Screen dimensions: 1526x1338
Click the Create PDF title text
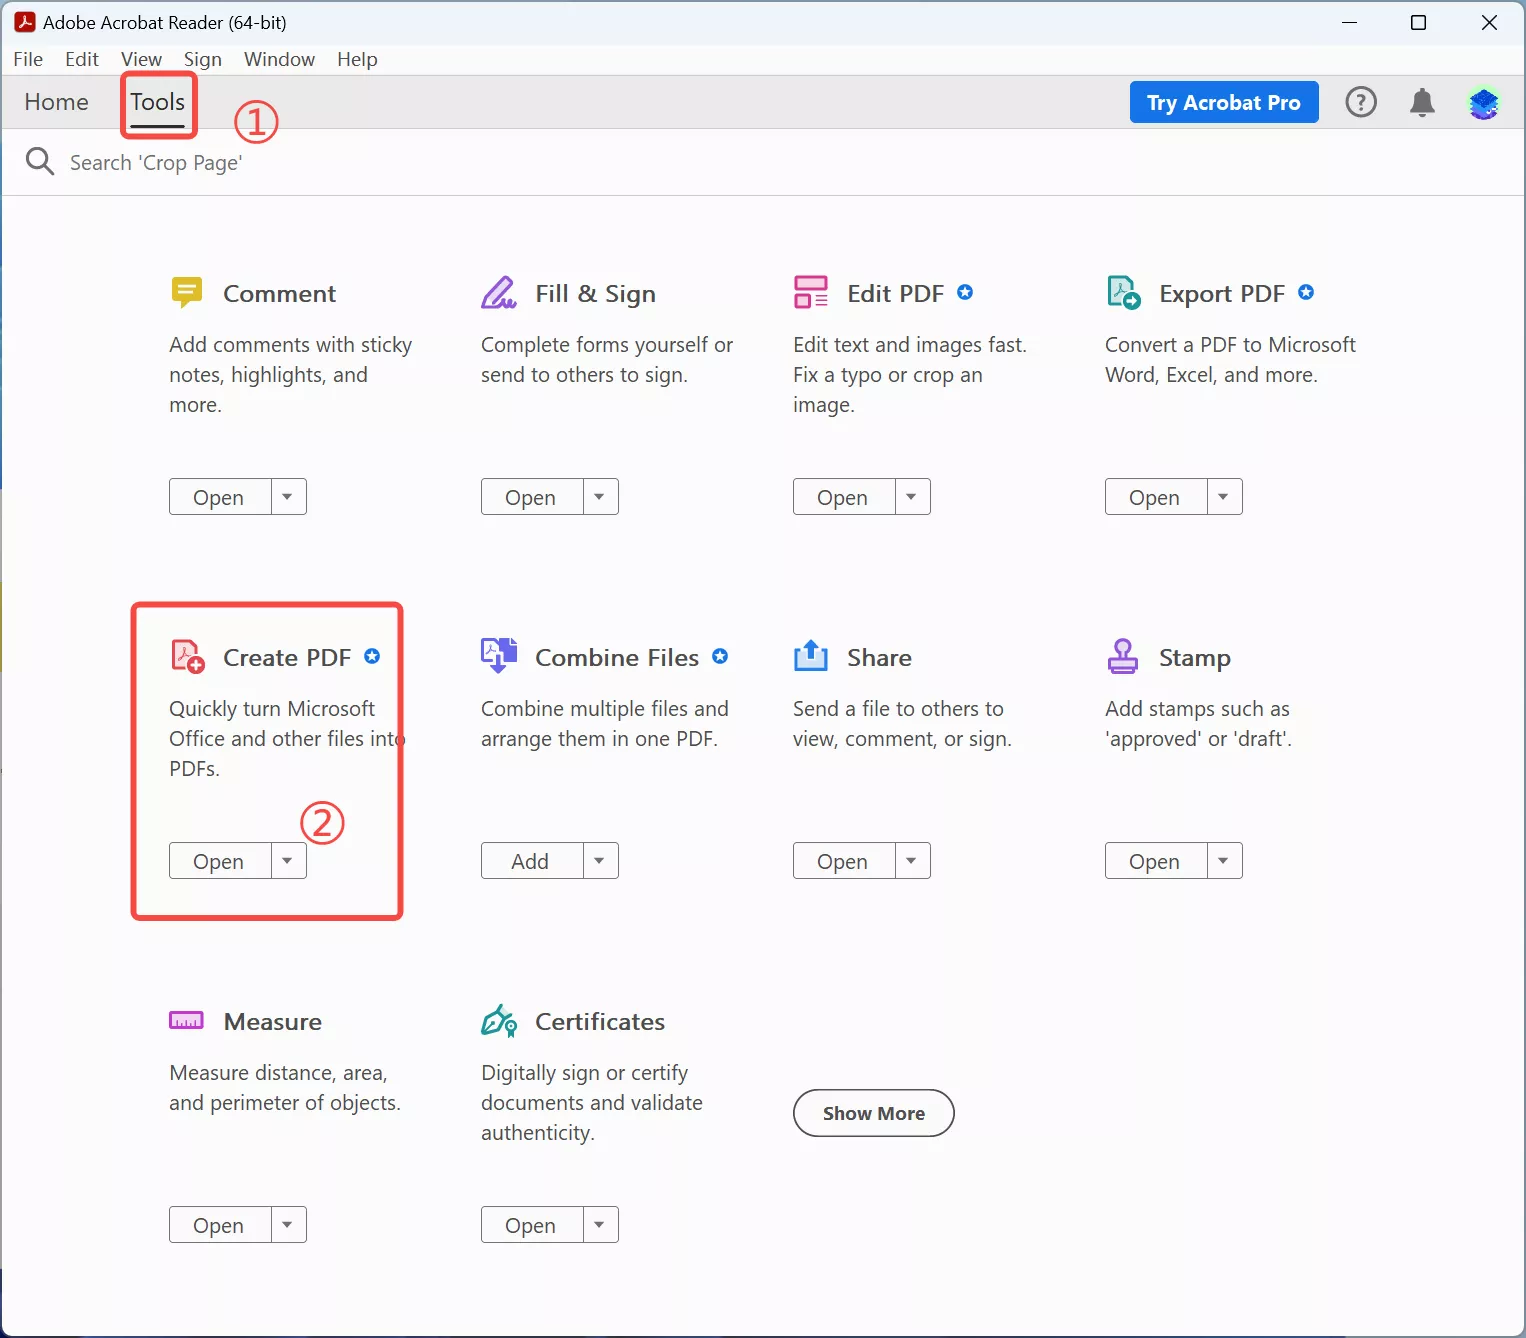pos(287,657)
